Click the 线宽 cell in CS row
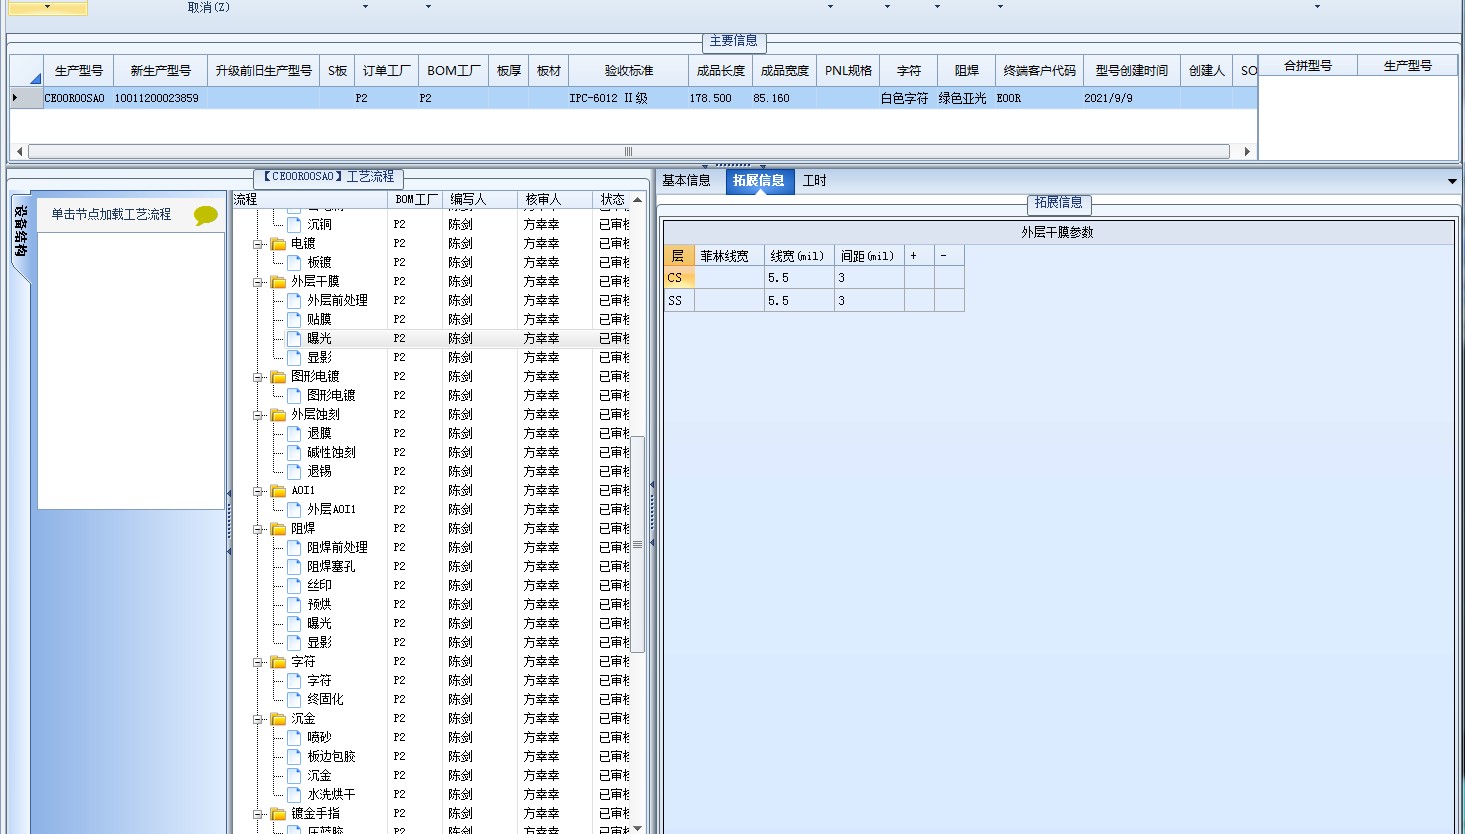The image size is (1465, 834). pyautogui.click(x=799, y=278)
